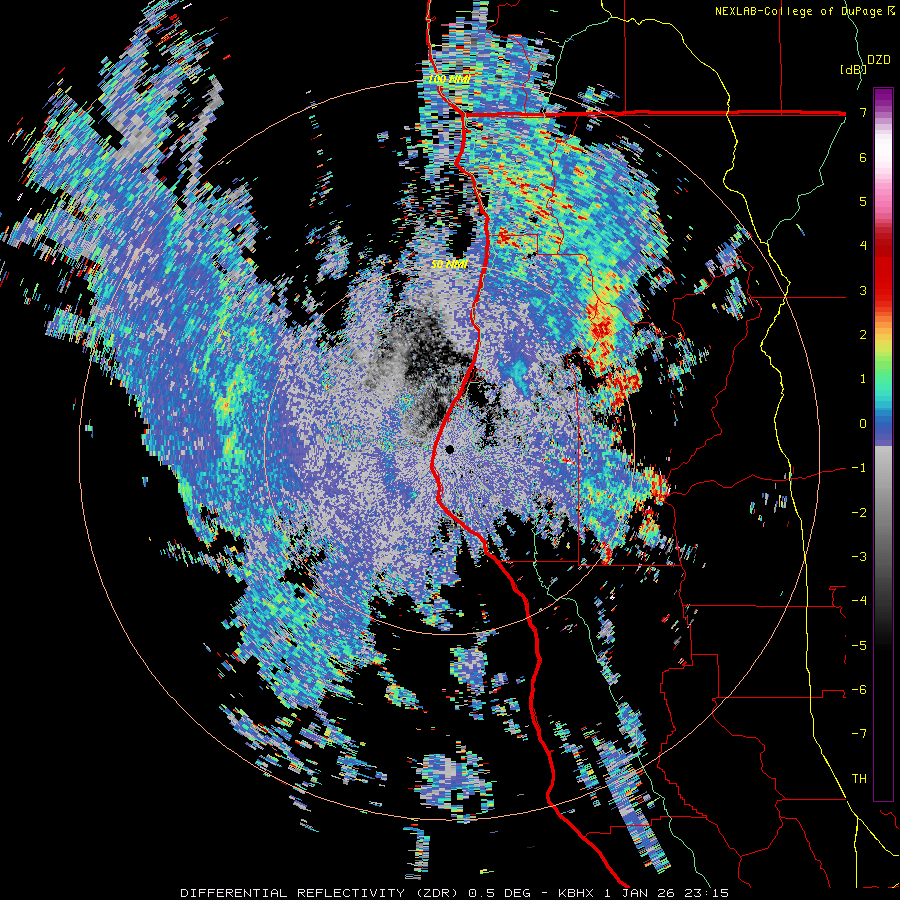Image resolution: width=900 pixels, height=900 pixels.
Task: Click scale value 4 on legend
Action: coord(863,246)
